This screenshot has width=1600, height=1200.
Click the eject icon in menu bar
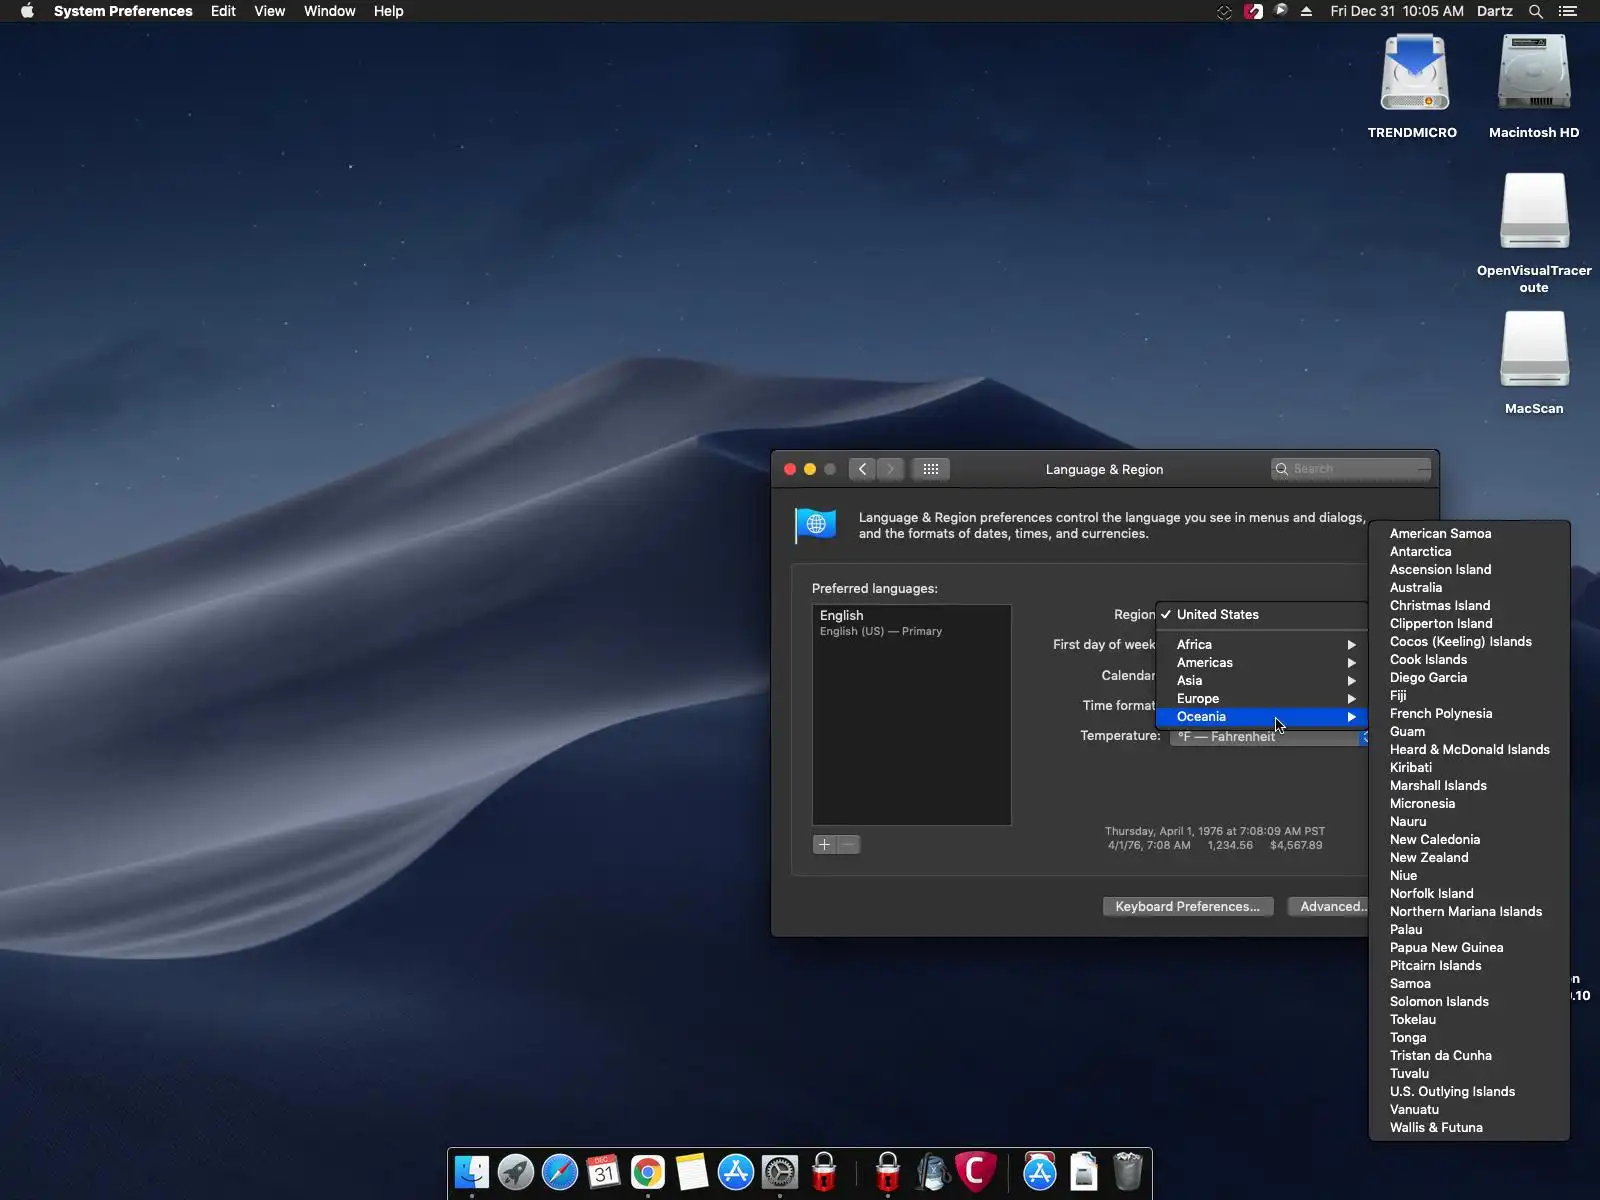(x=1306, y=11)
